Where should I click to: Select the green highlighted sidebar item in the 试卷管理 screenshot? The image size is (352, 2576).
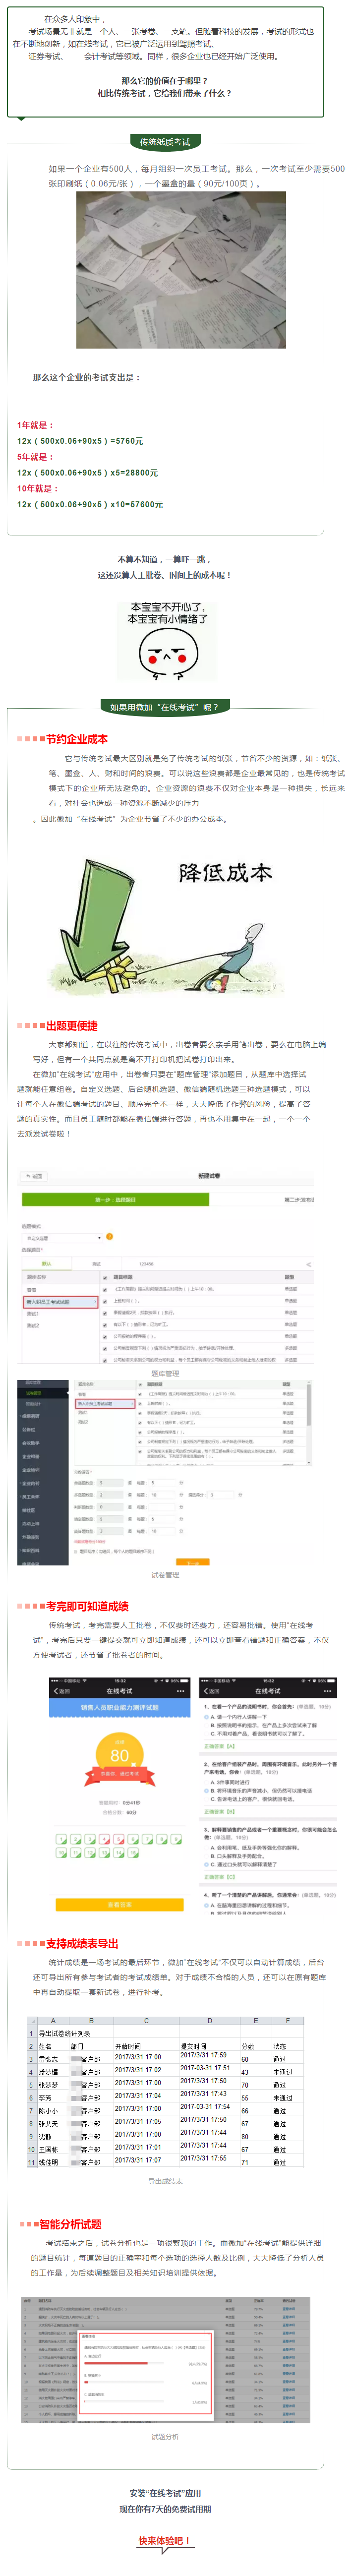(x=33, y=1394)
